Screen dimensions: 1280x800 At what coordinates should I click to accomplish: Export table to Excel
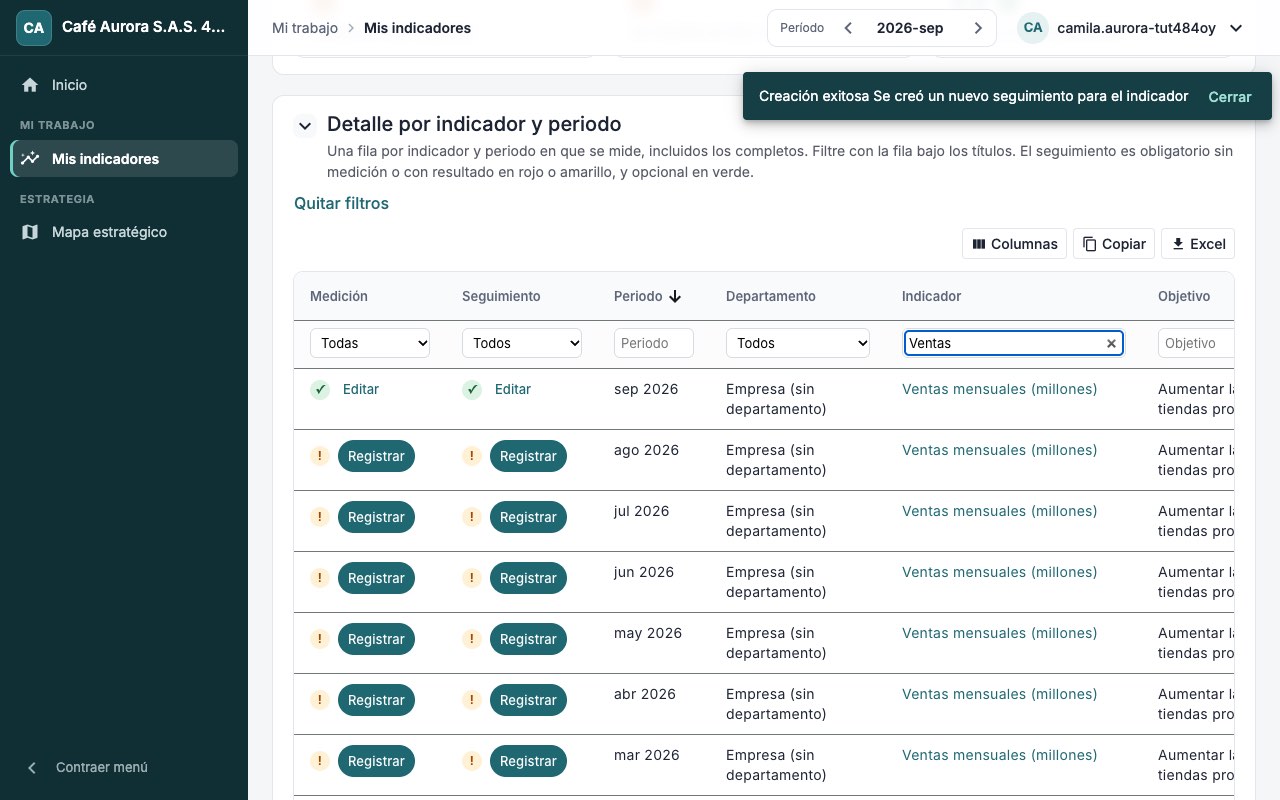(x=1198, y=244)
